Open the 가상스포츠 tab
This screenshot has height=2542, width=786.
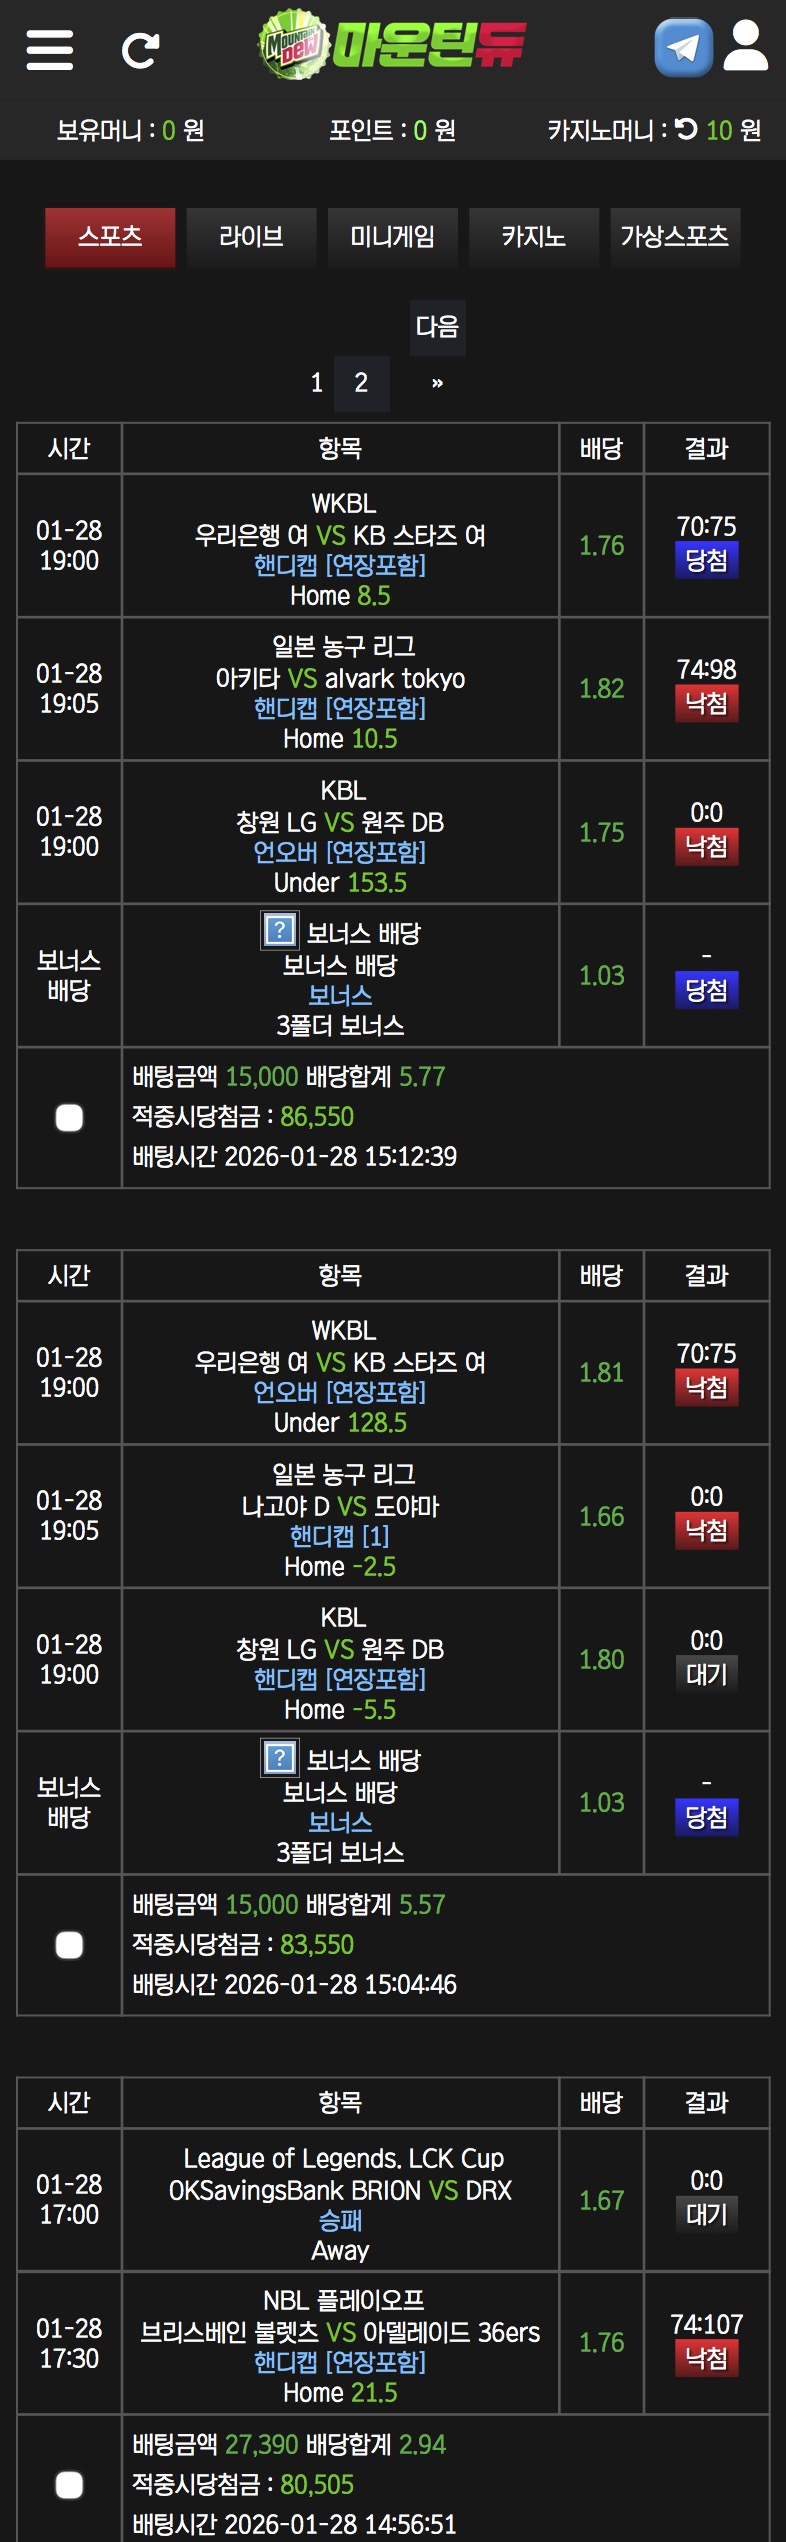click(674, 237)
